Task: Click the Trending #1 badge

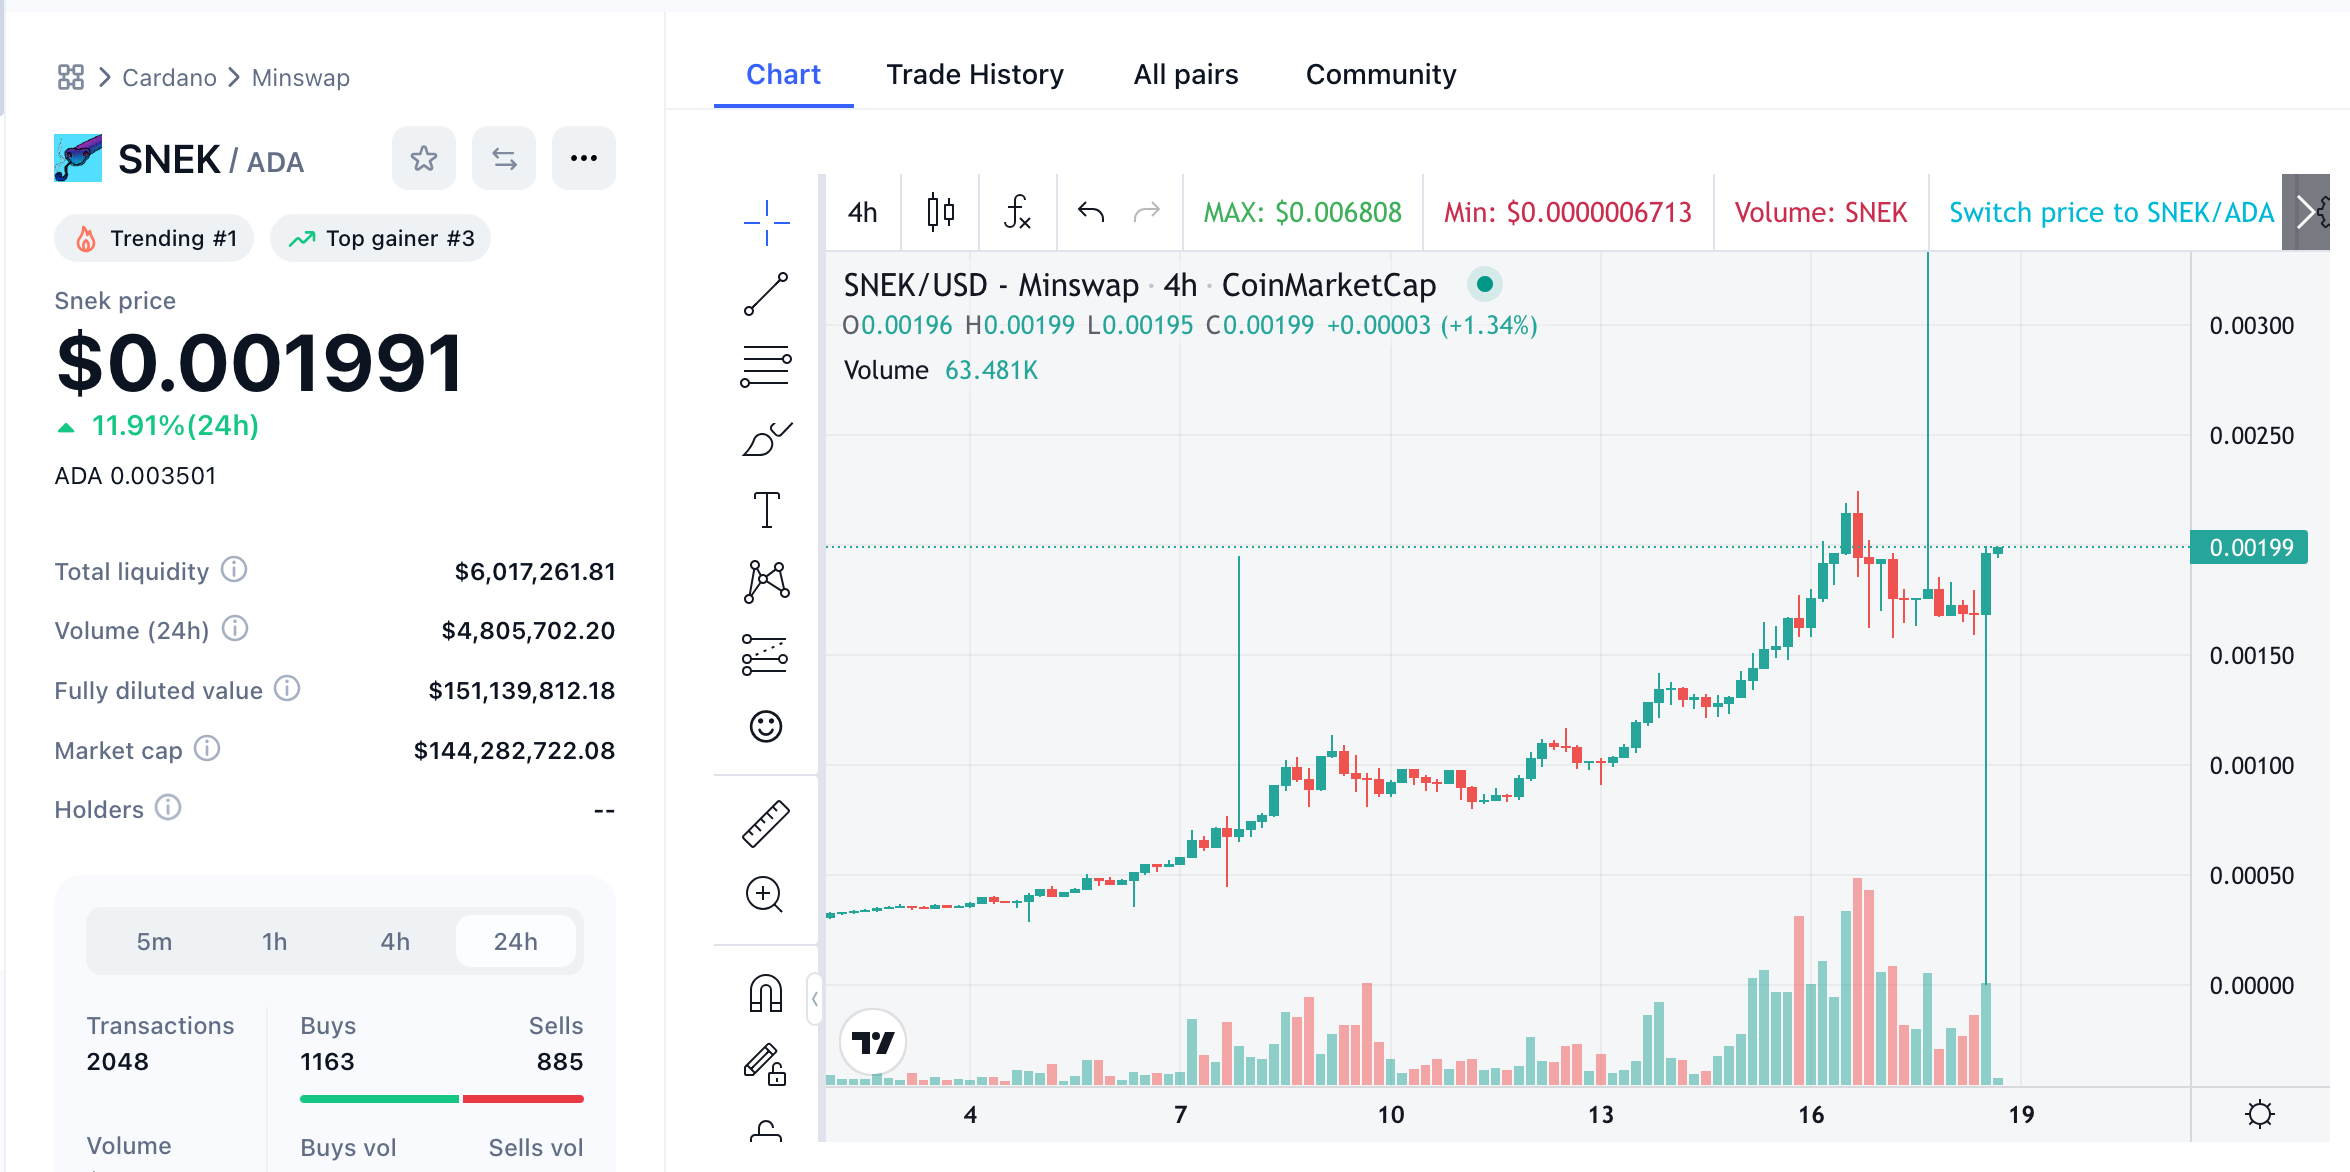Action: 154,238
